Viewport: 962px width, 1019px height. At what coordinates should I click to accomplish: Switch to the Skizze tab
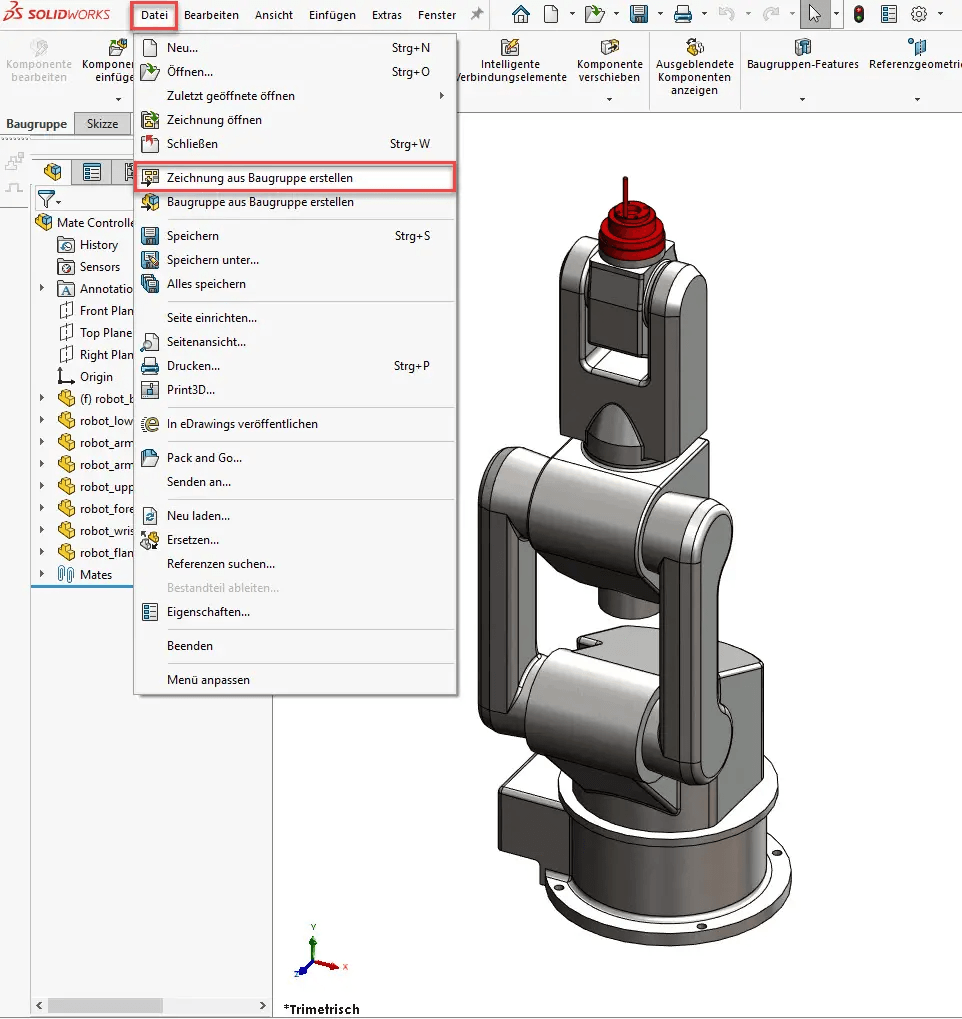(103, 123)
